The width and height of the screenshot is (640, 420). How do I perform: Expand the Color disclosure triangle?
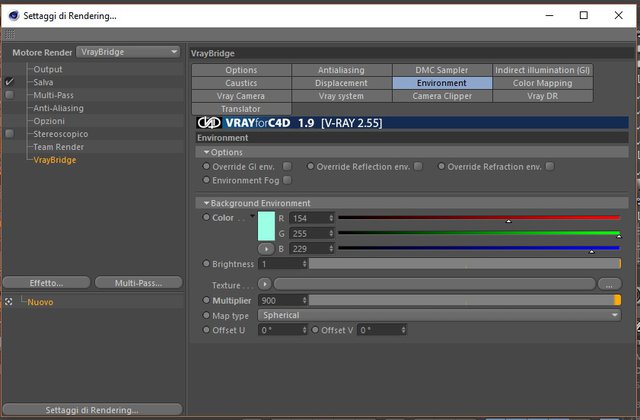[252, 216]
